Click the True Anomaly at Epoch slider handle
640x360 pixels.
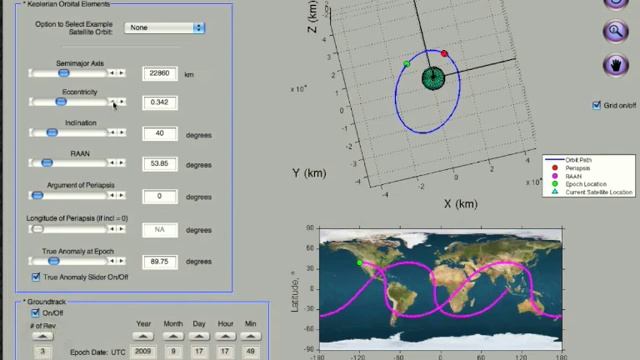53,261
